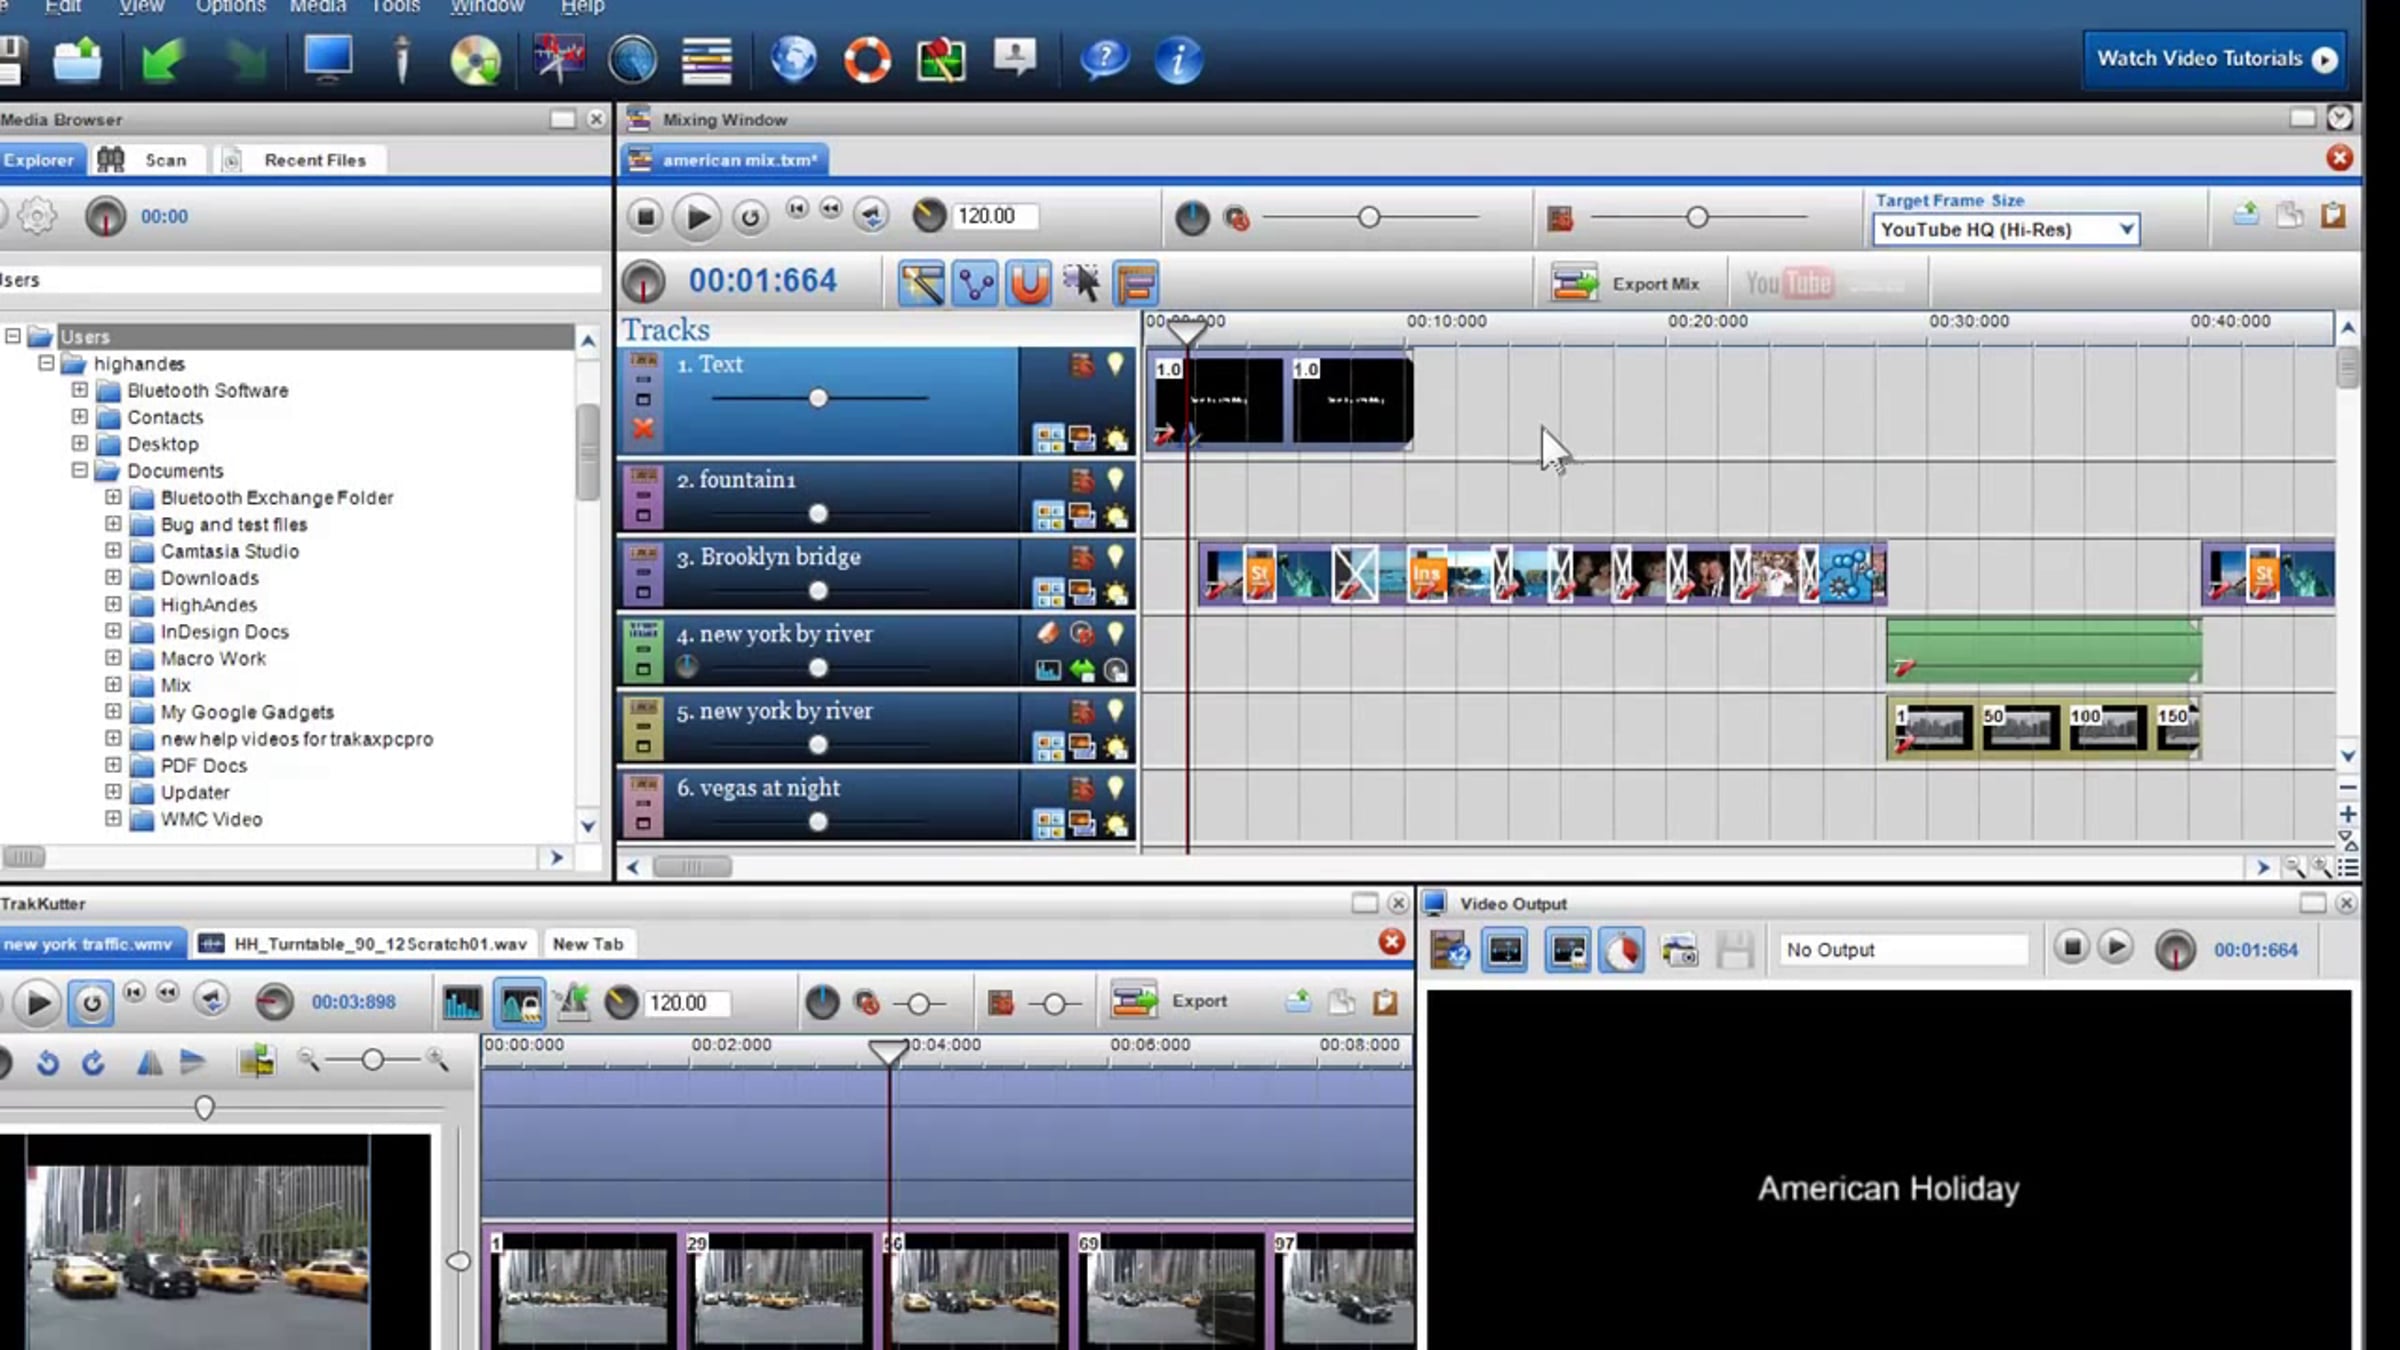Open the Target Frame Size dropdown
2400x1350 pixels.
tap(2005, 230)
